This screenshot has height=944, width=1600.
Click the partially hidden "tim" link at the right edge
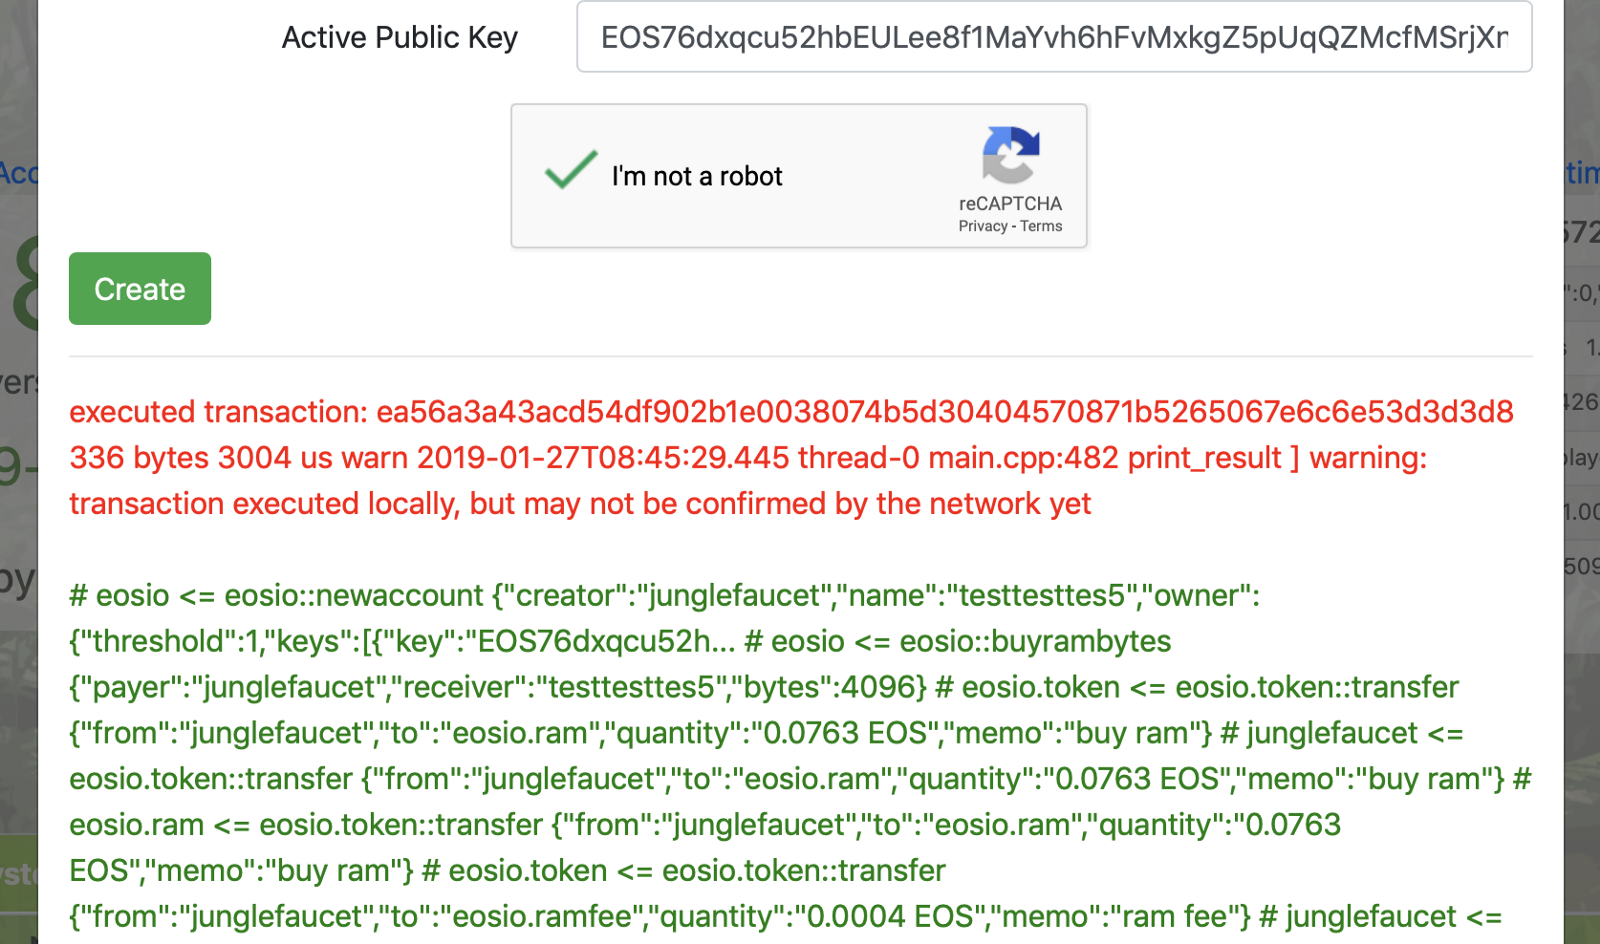click(x=1582, y=173)
